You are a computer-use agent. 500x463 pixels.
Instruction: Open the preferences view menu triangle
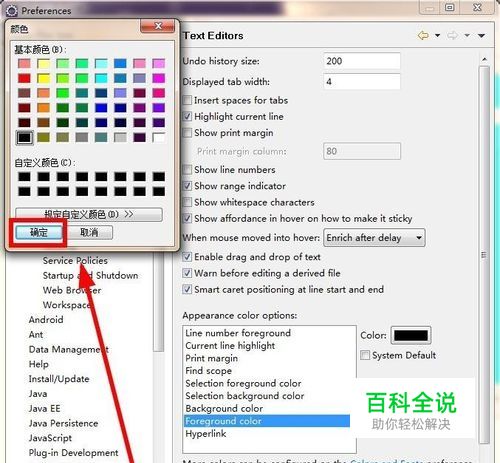[x=481, y=35]
